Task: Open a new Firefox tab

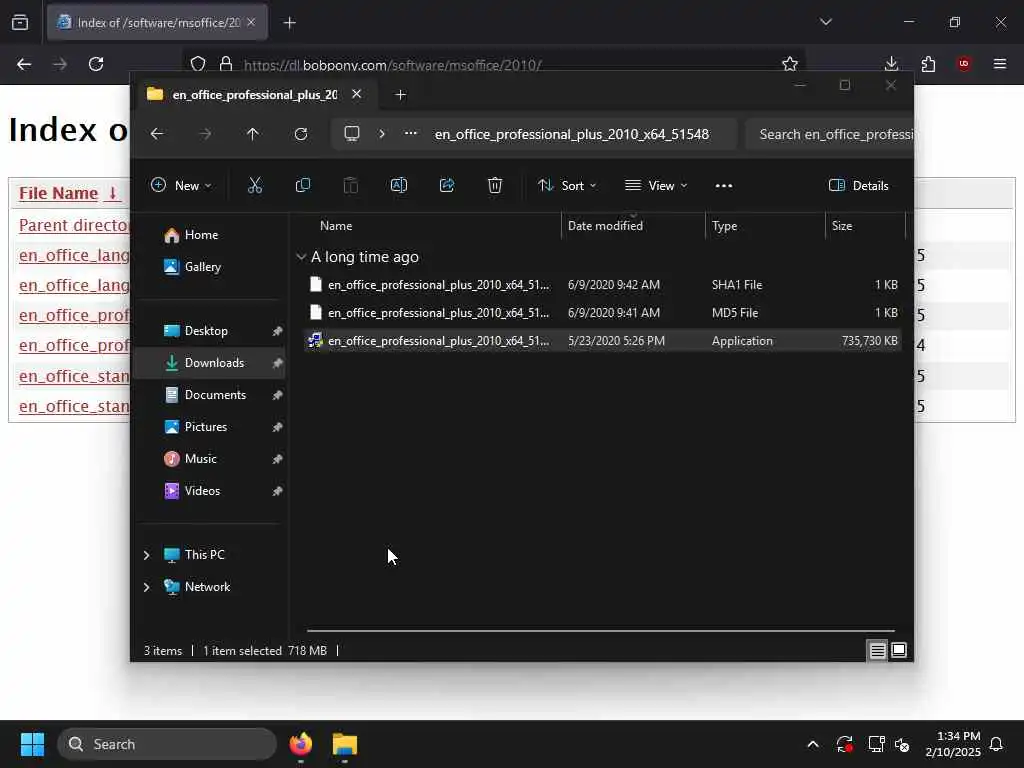Action: (x=290, y=23)
